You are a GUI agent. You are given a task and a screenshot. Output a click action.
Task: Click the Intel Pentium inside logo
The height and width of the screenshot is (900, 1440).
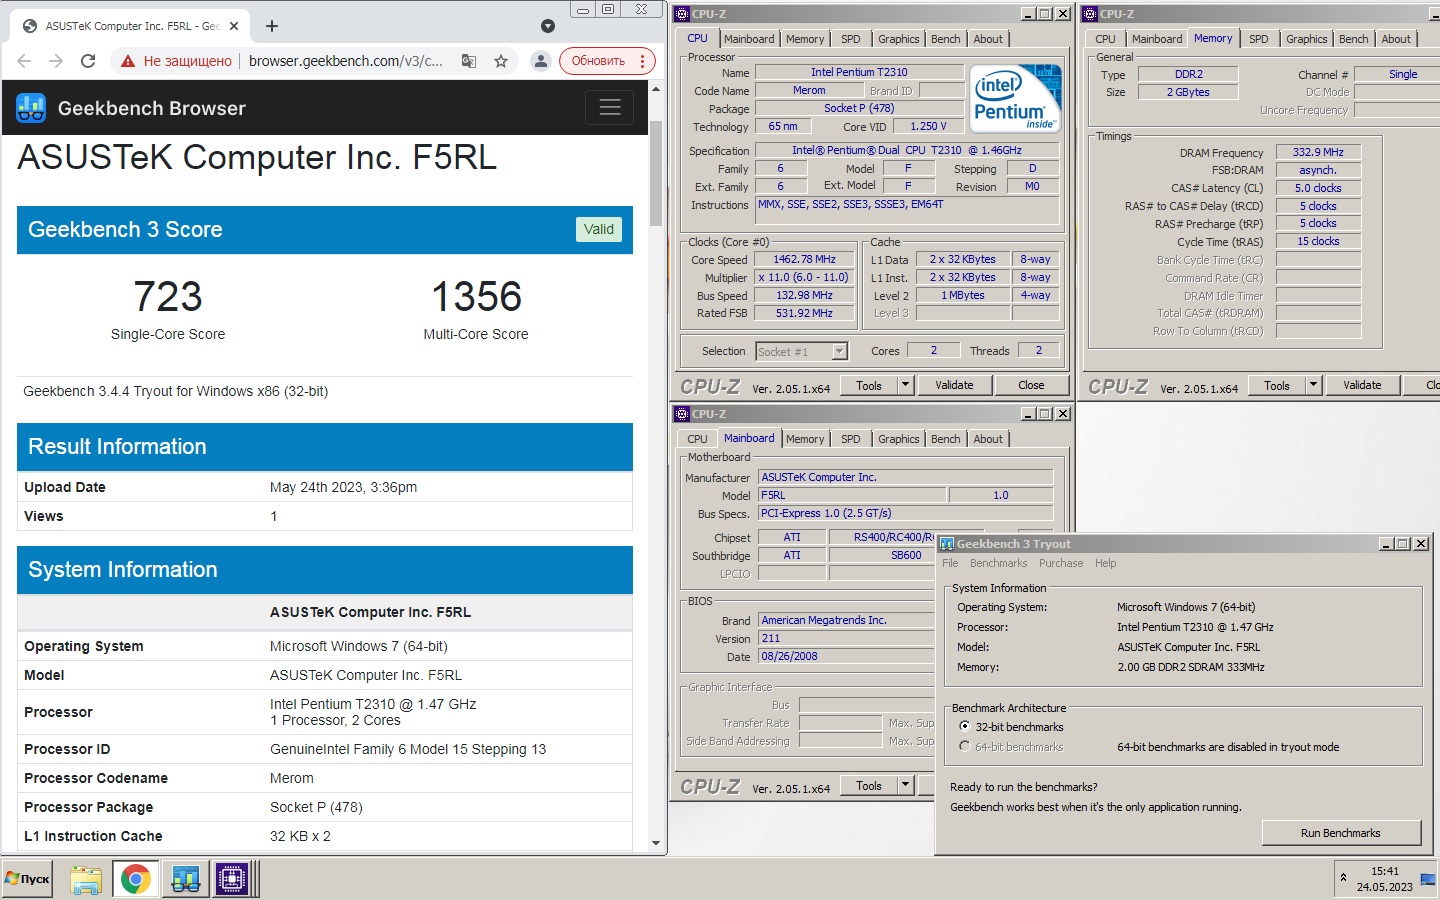(x=1016, y=98)
